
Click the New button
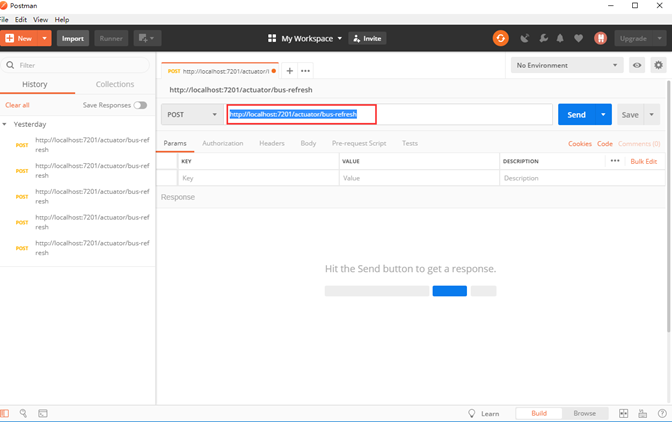click(x=19, y=38)
